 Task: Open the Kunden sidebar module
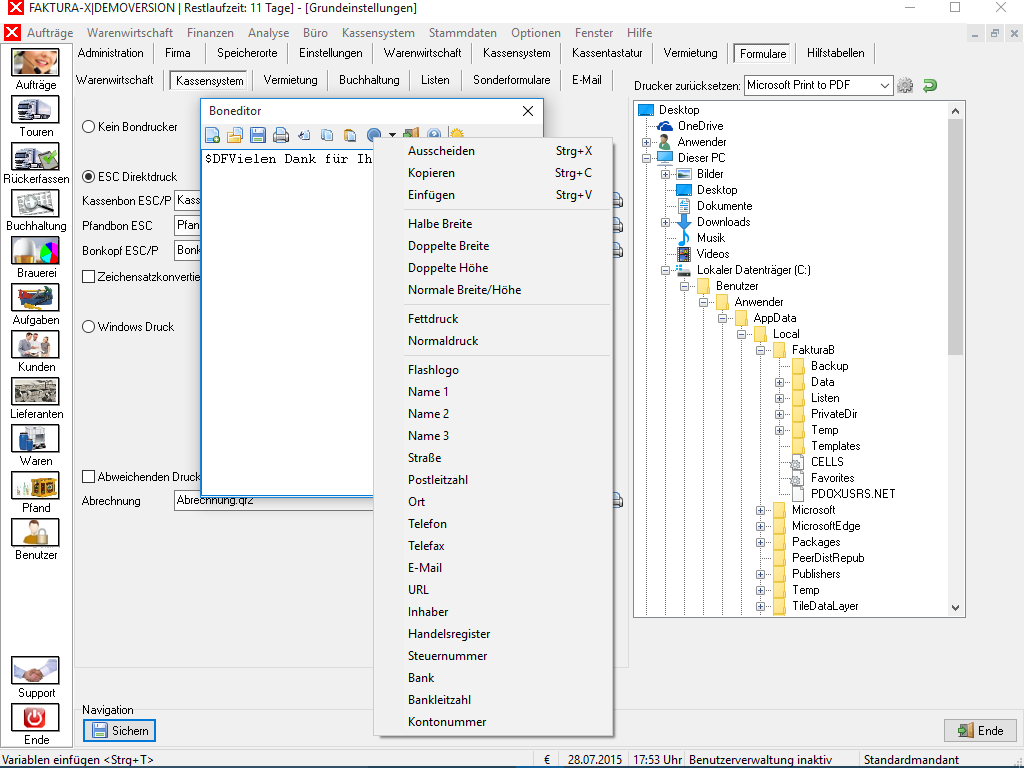click(35, 345)
